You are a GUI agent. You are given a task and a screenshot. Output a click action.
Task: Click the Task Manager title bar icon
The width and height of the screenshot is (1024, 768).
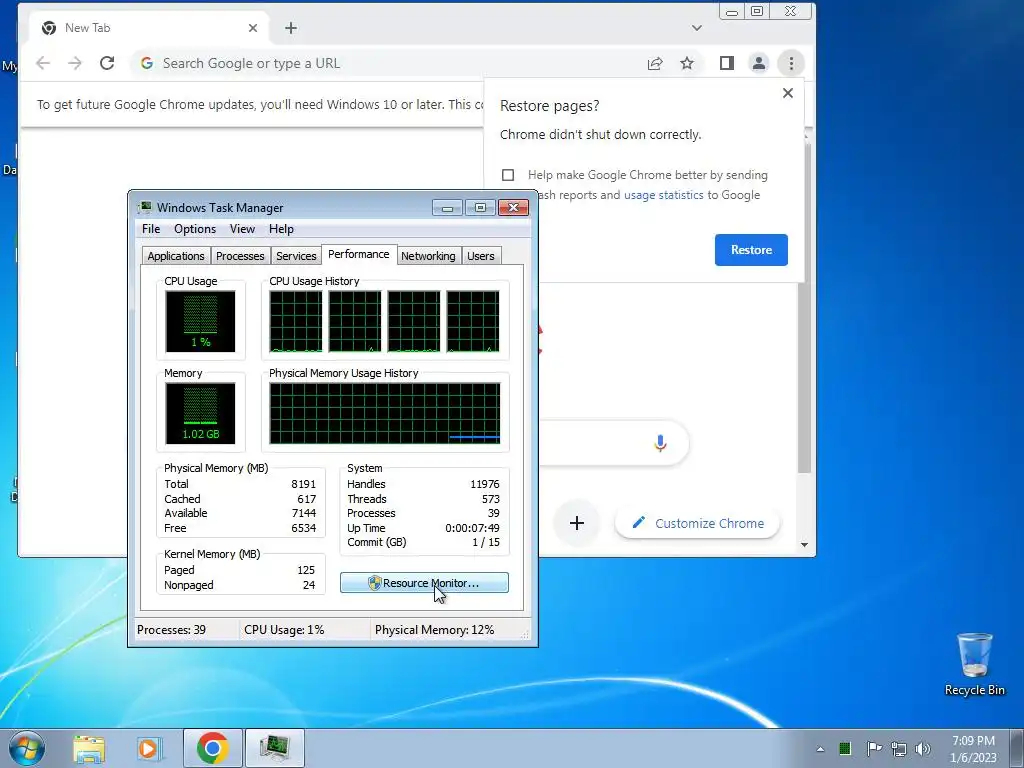pos(145,208)
